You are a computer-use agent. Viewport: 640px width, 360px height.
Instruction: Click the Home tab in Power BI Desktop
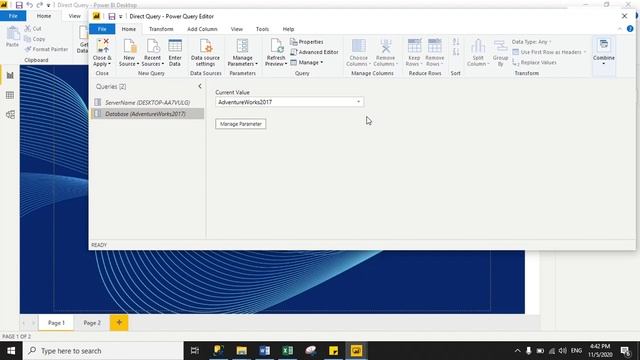(x=44, y=16)
